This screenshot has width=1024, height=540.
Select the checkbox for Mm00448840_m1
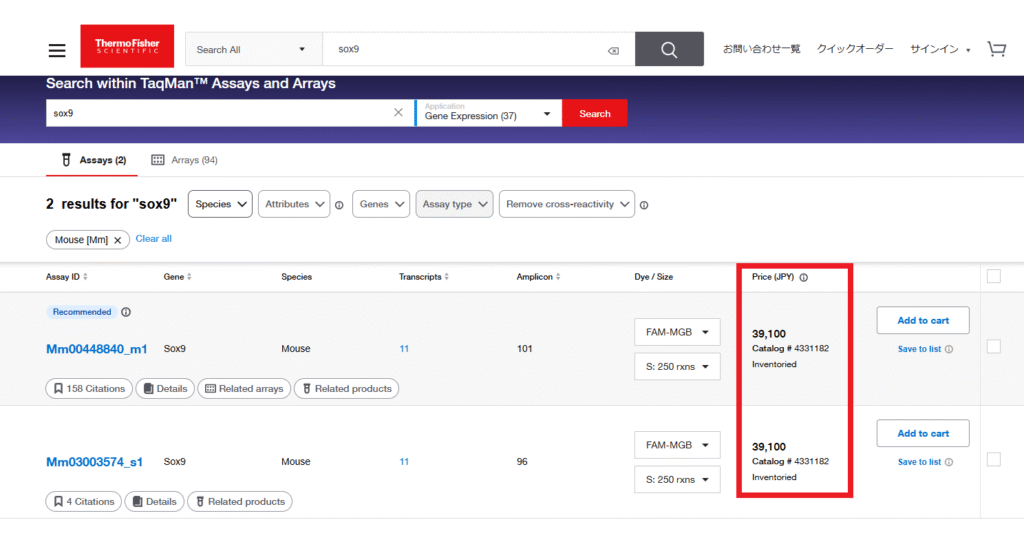(x=993, y=346)
